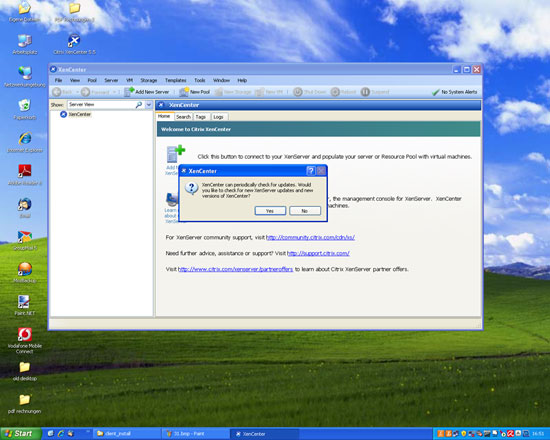Click the Add New Server toolbar icon
This screenshot has width=550, height=440.
tap(129, 92)
